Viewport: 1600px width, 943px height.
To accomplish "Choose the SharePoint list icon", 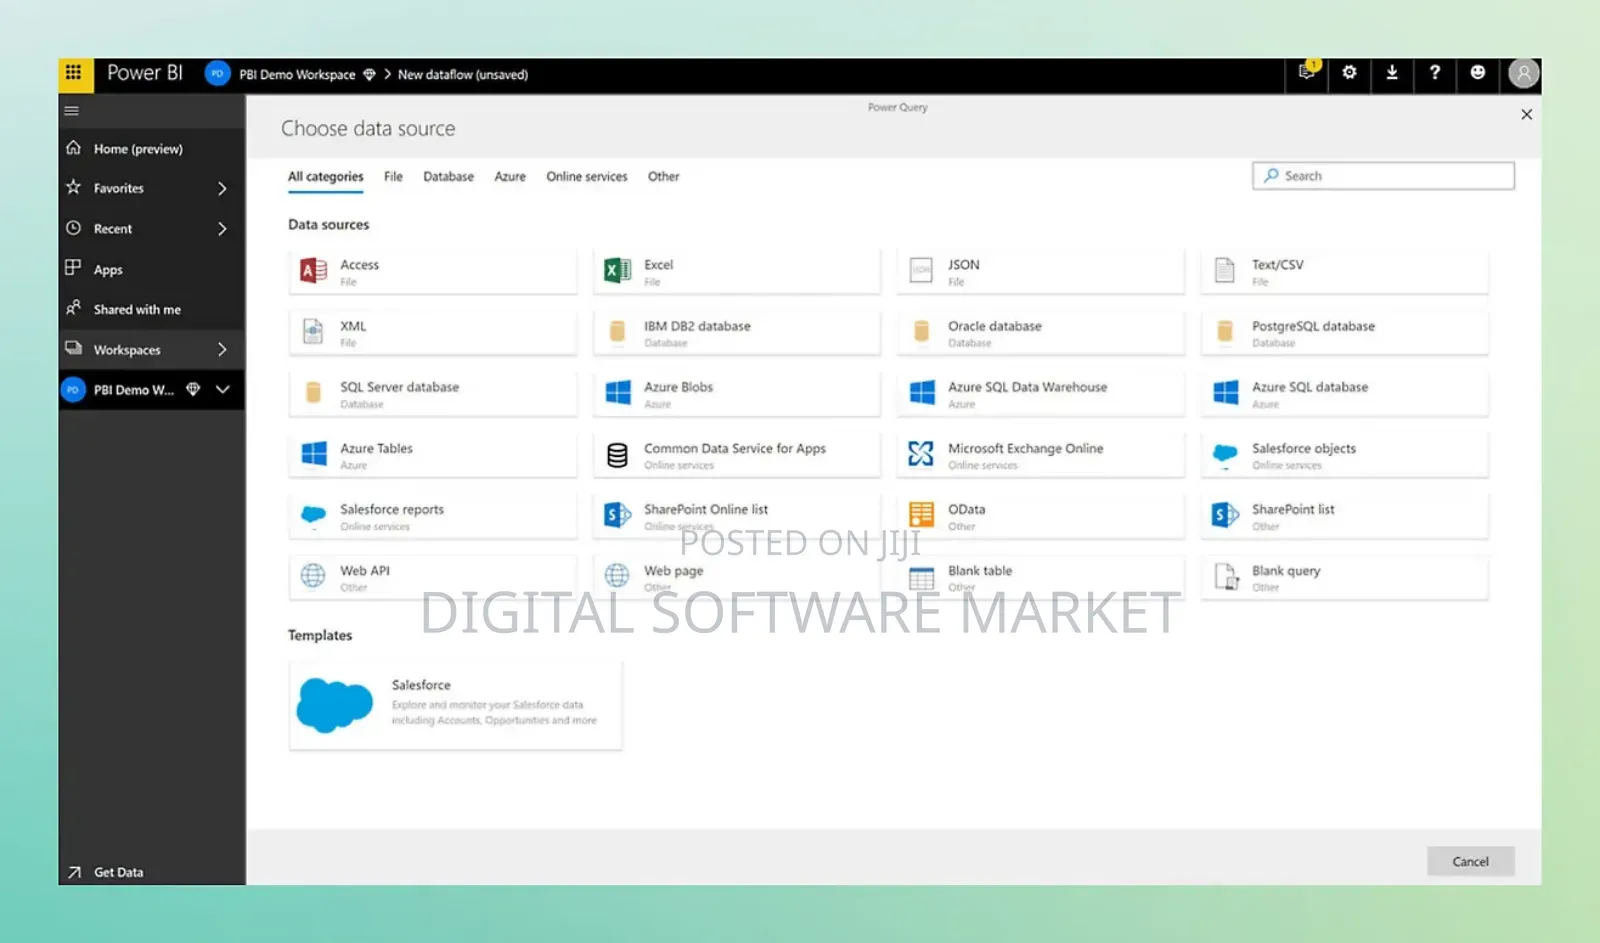I will [1225, 515].
